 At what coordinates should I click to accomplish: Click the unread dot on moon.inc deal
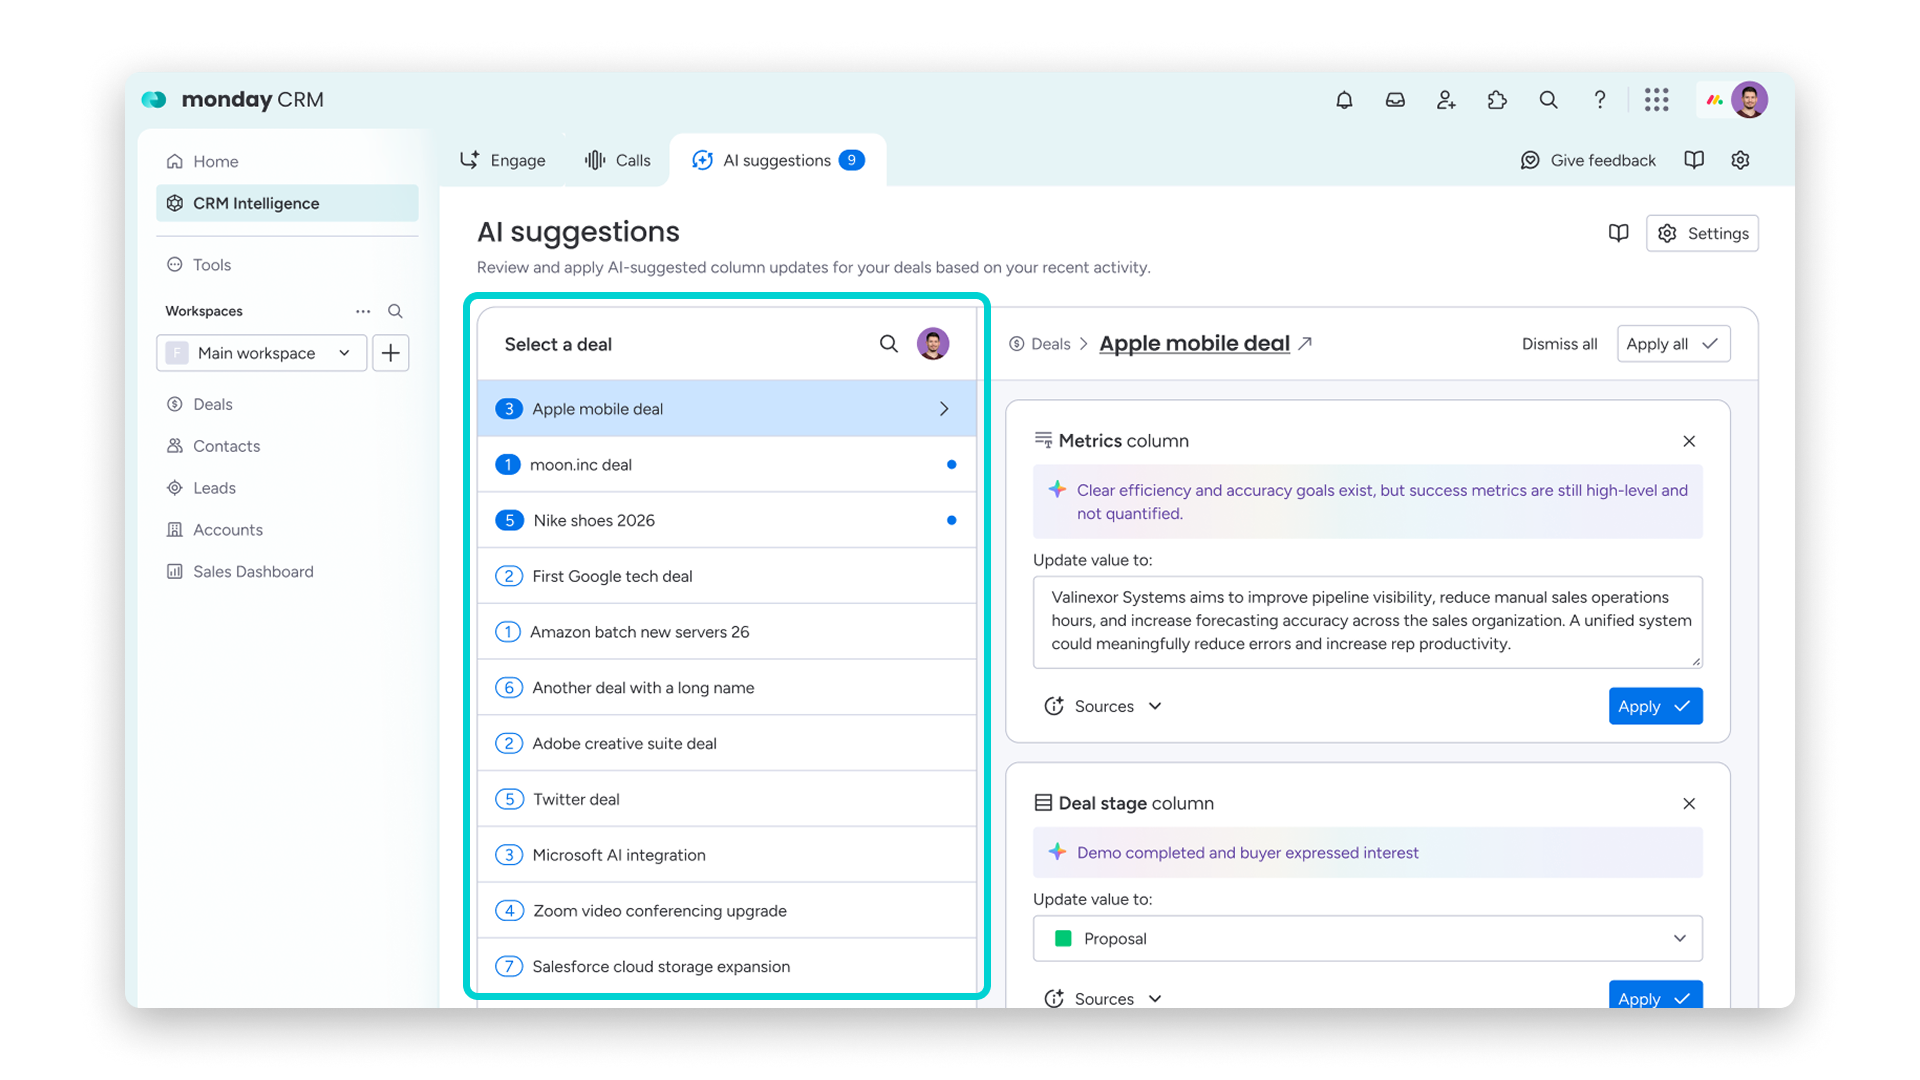951,465
